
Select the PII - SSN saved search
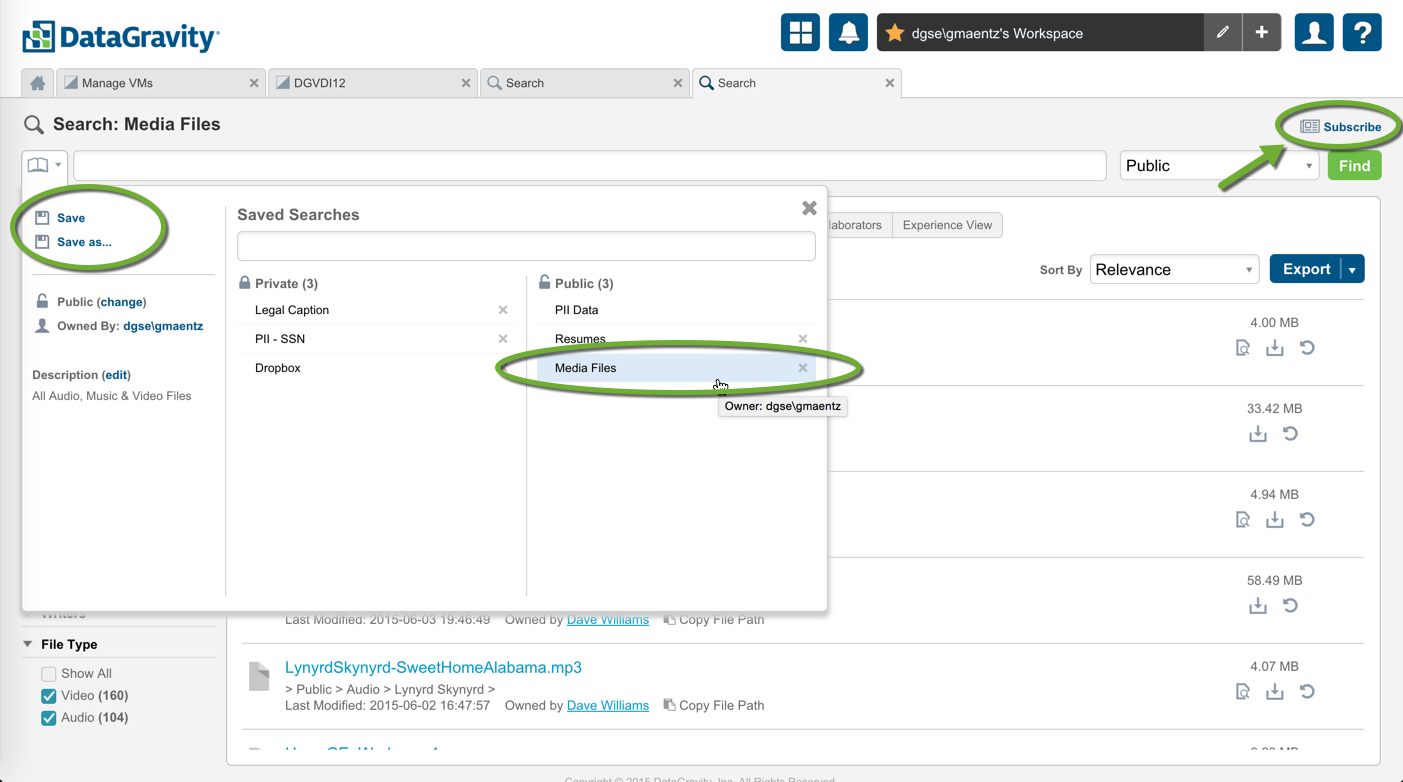click(x=280, y=339)
